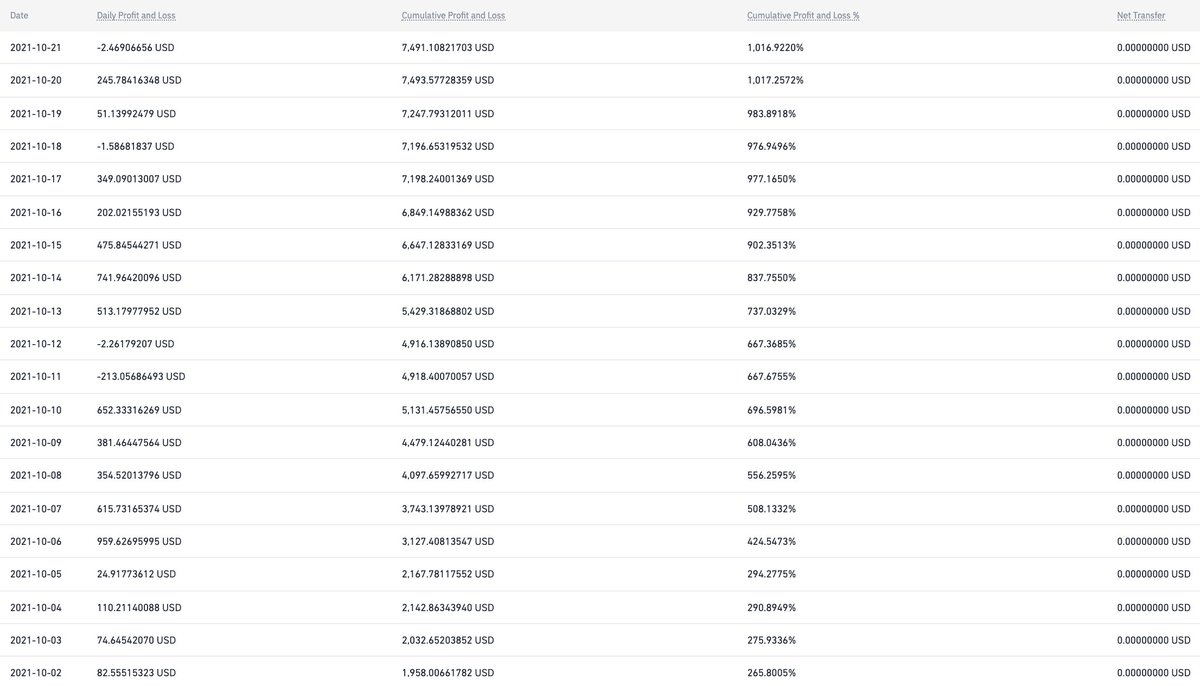Click daily profit 959.62695995 USD
The image size is (1200, 686).
139,541
